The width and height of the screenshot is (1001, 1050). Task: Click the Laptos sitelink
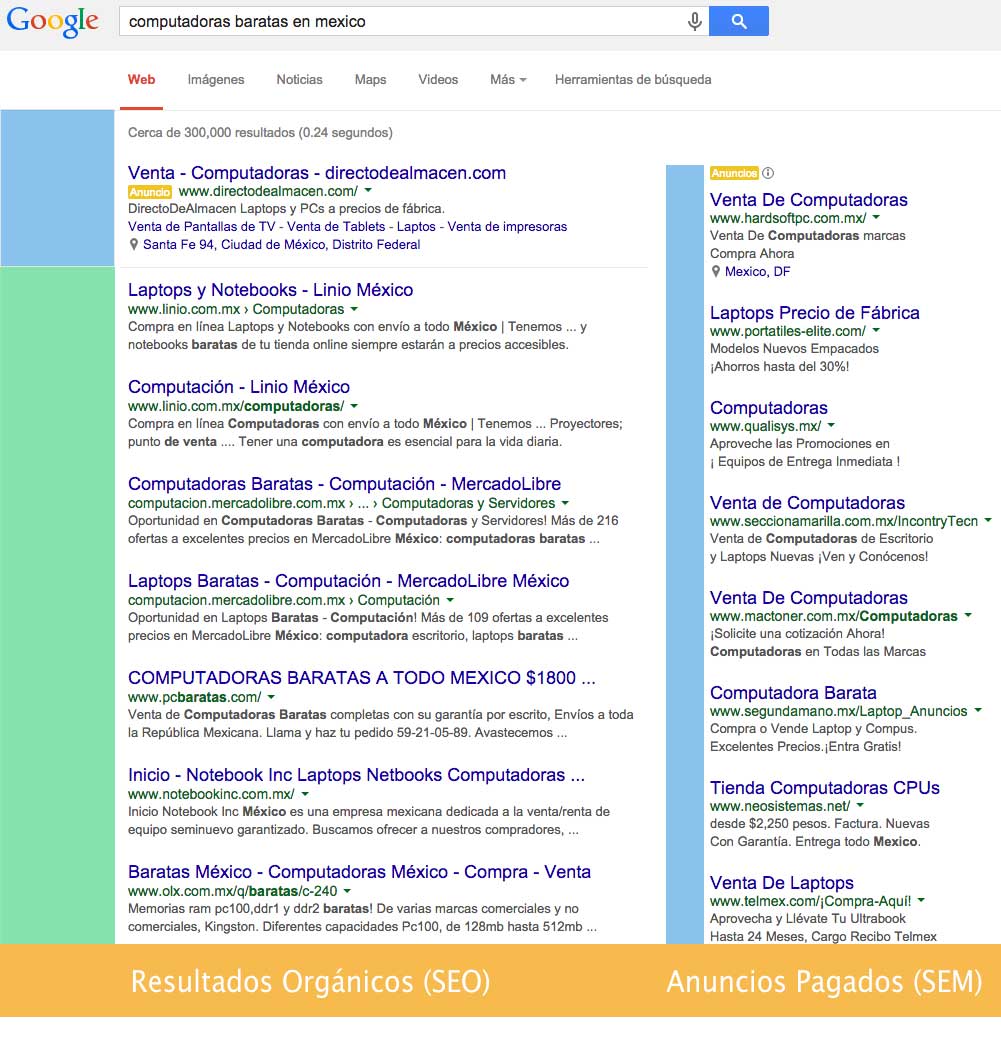(416, 226)
